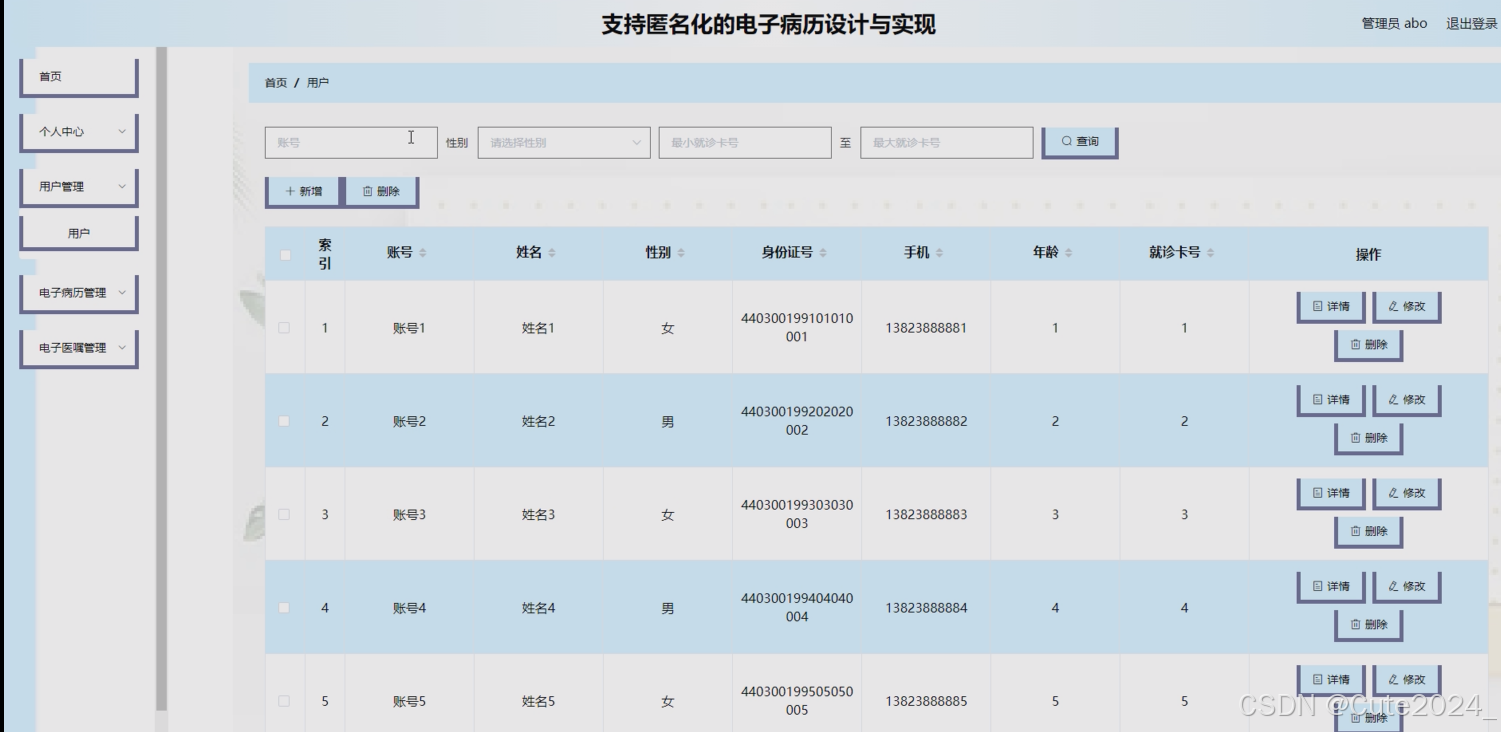Expand the 电子病历管理 sidebar menu
The image size is (1501, 732).
click(79, 294)
